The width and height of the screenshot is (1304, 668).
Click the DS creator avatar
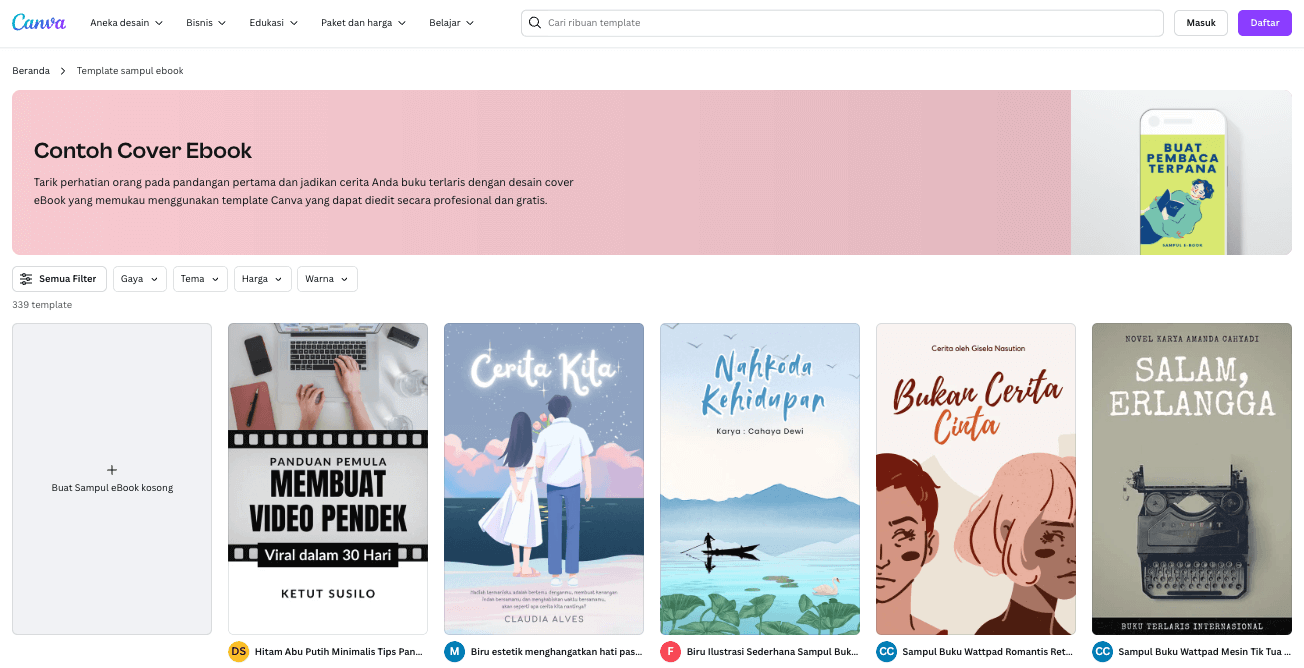(237, 651)
